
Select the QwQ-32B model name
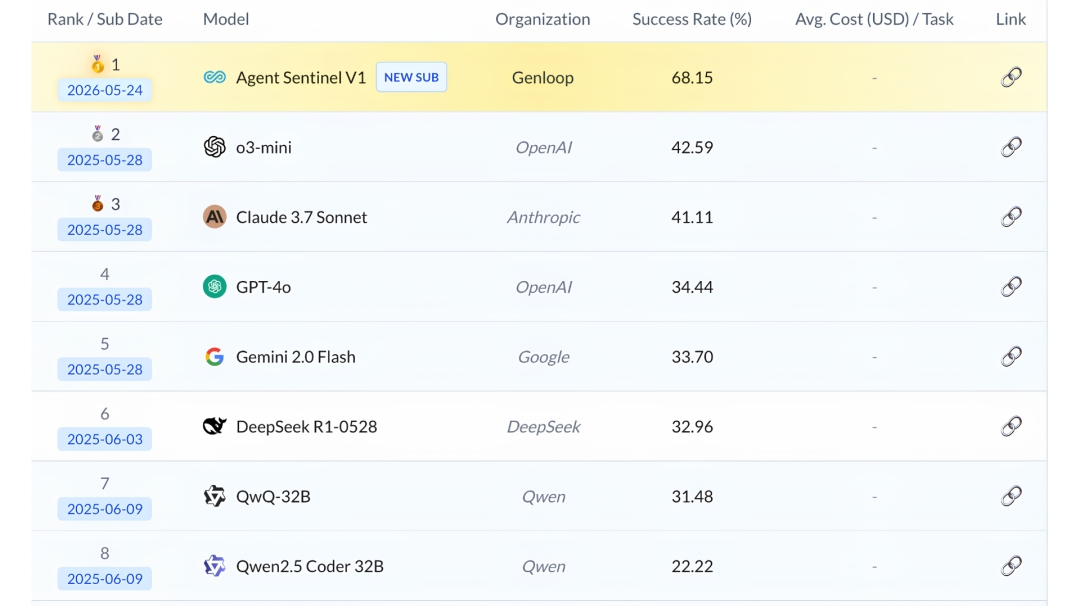273,496
